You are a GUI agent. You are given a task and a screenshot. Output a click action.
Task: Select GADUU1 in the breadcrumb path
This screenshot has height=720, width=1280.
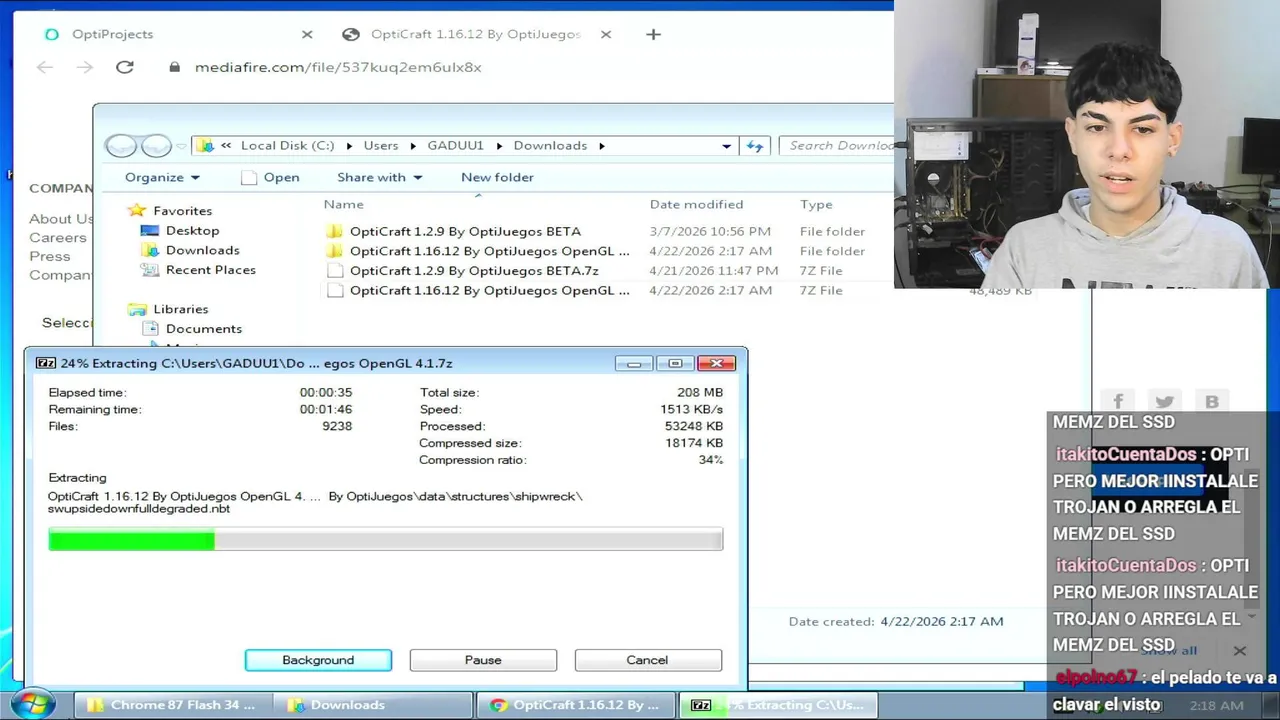455,146
